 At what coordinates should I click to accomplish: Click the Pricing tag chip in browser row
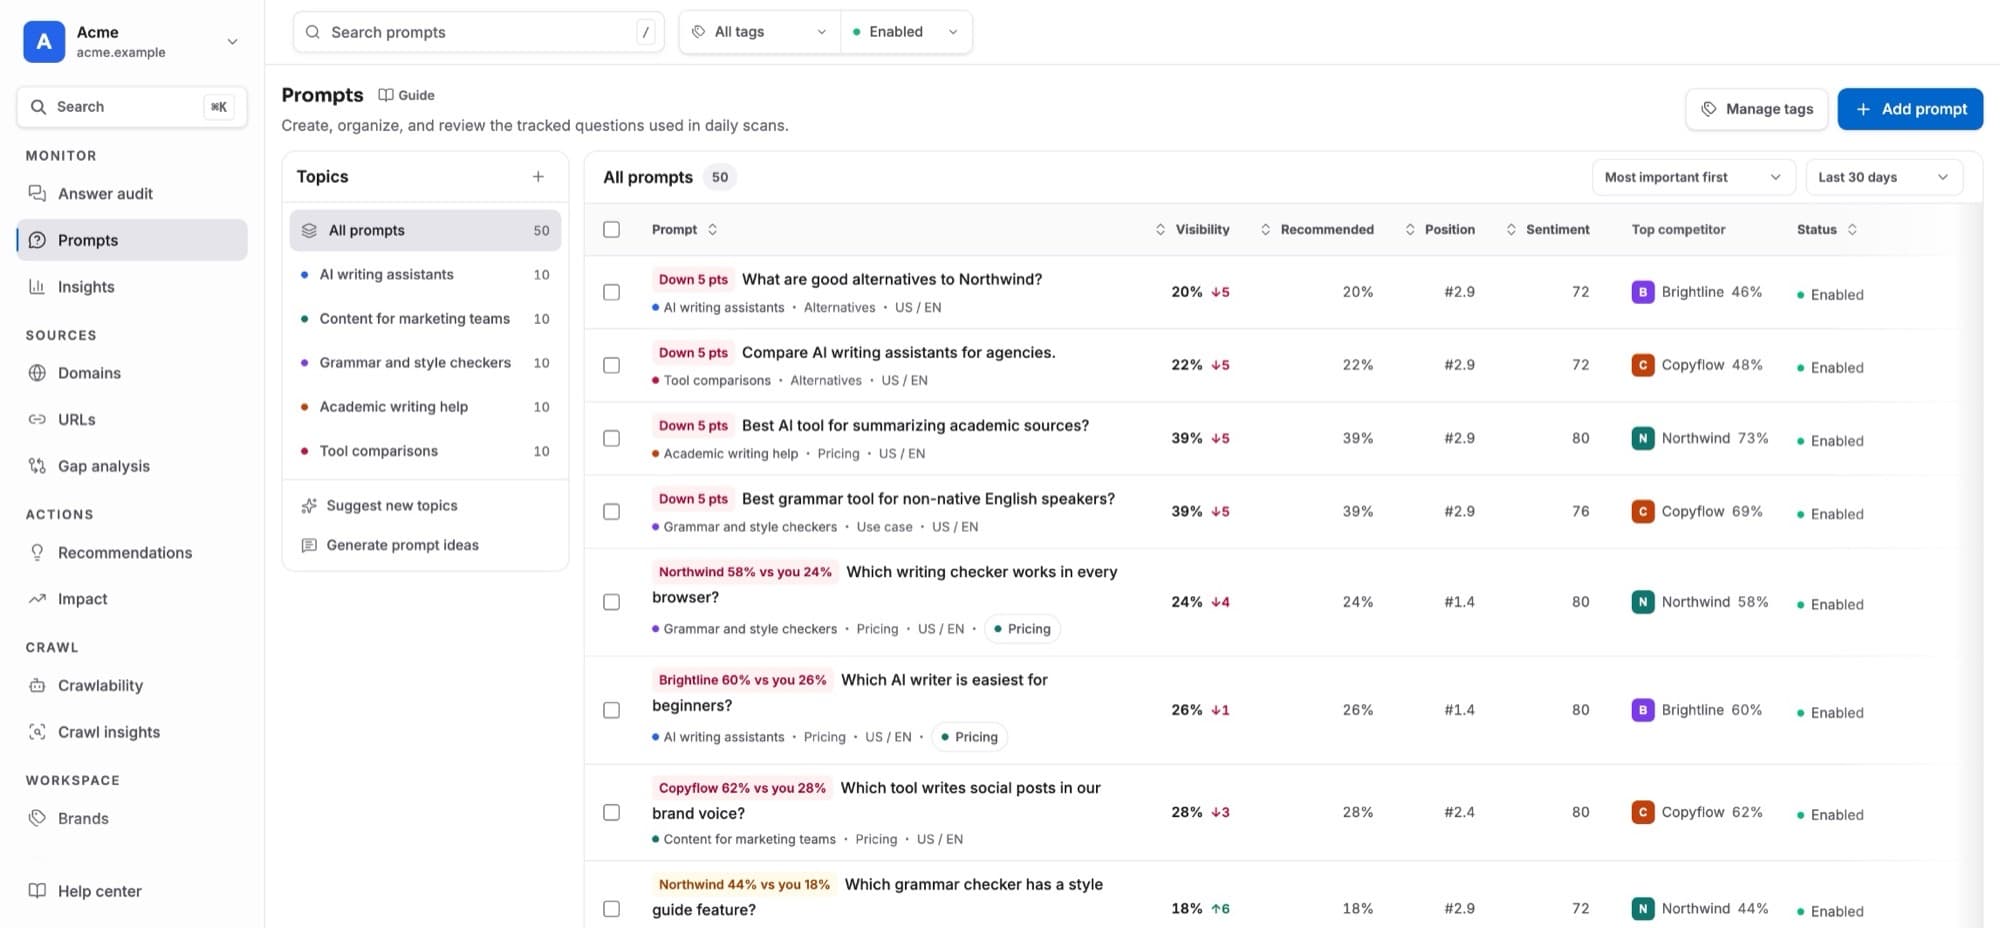pyautogui.click(x=1022, y=629)
